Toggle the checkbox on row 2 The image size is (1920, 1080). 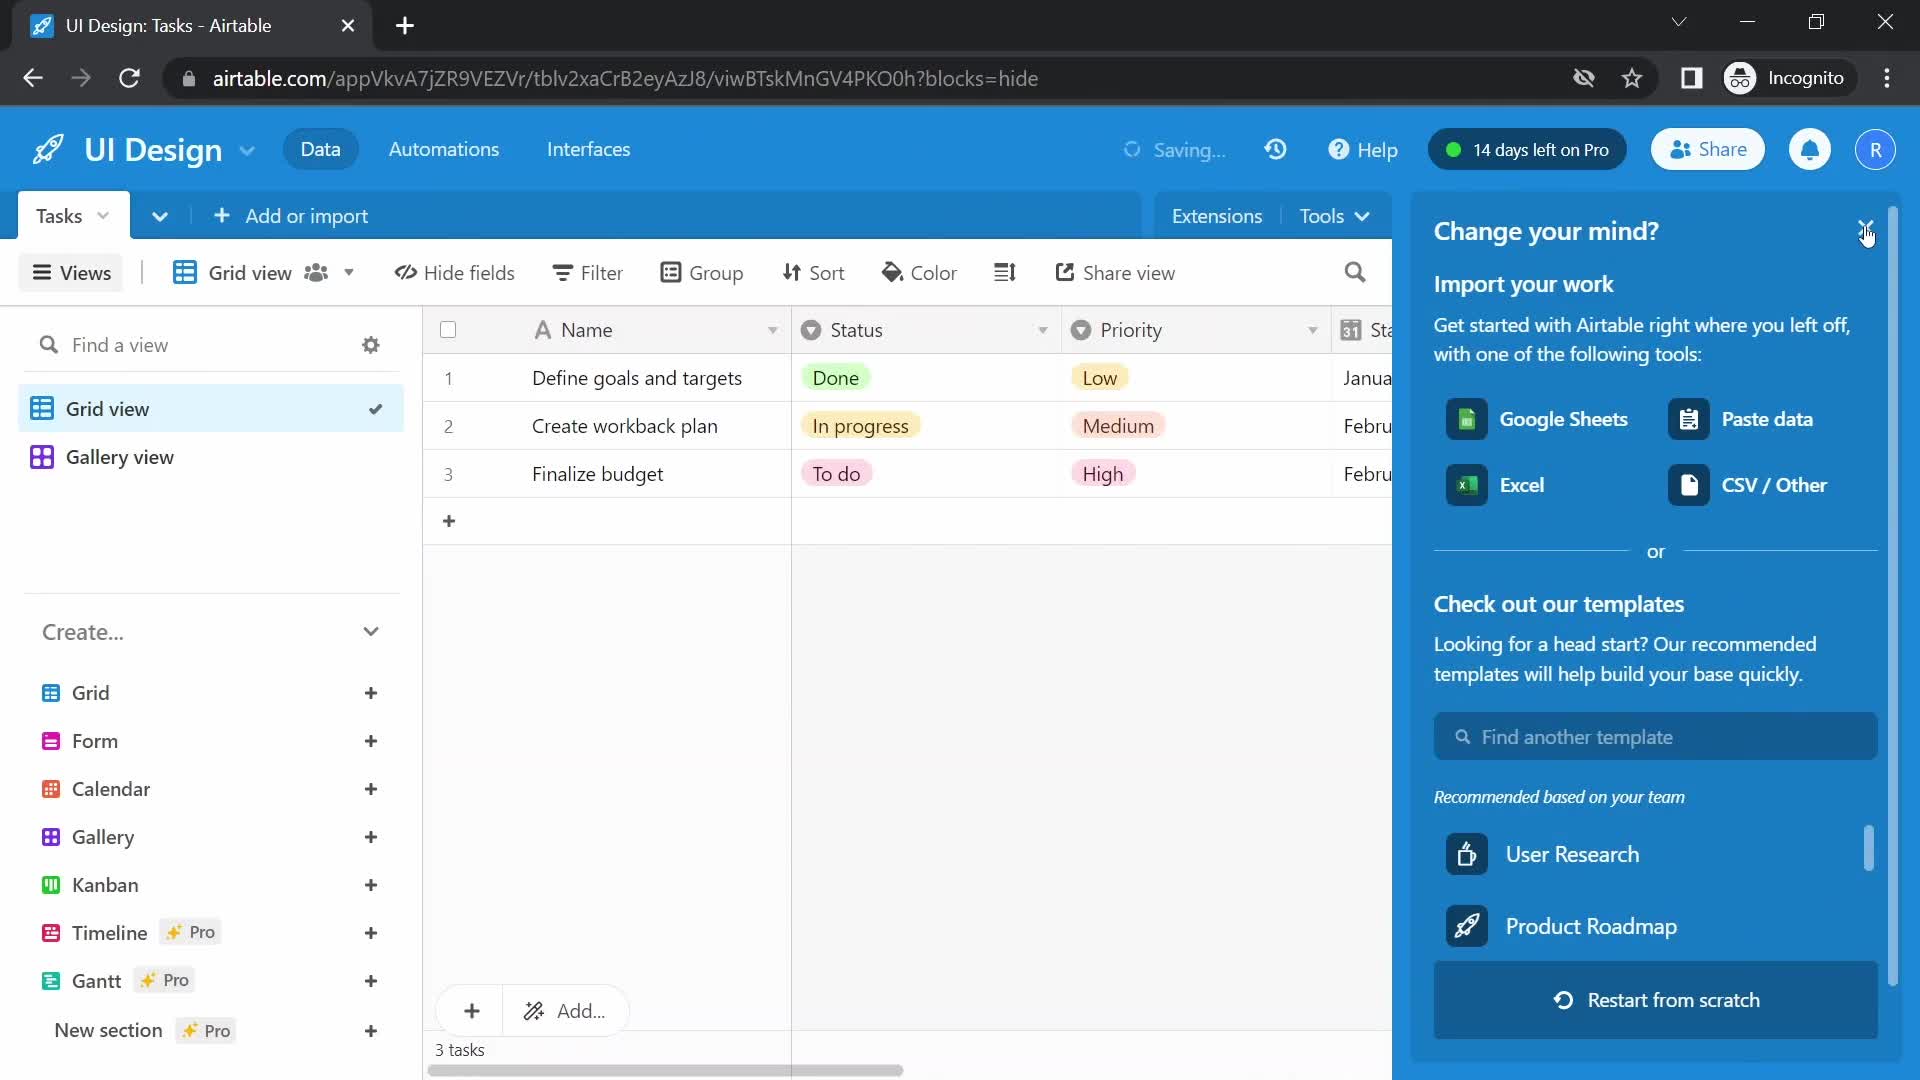[x=447, y=425]
